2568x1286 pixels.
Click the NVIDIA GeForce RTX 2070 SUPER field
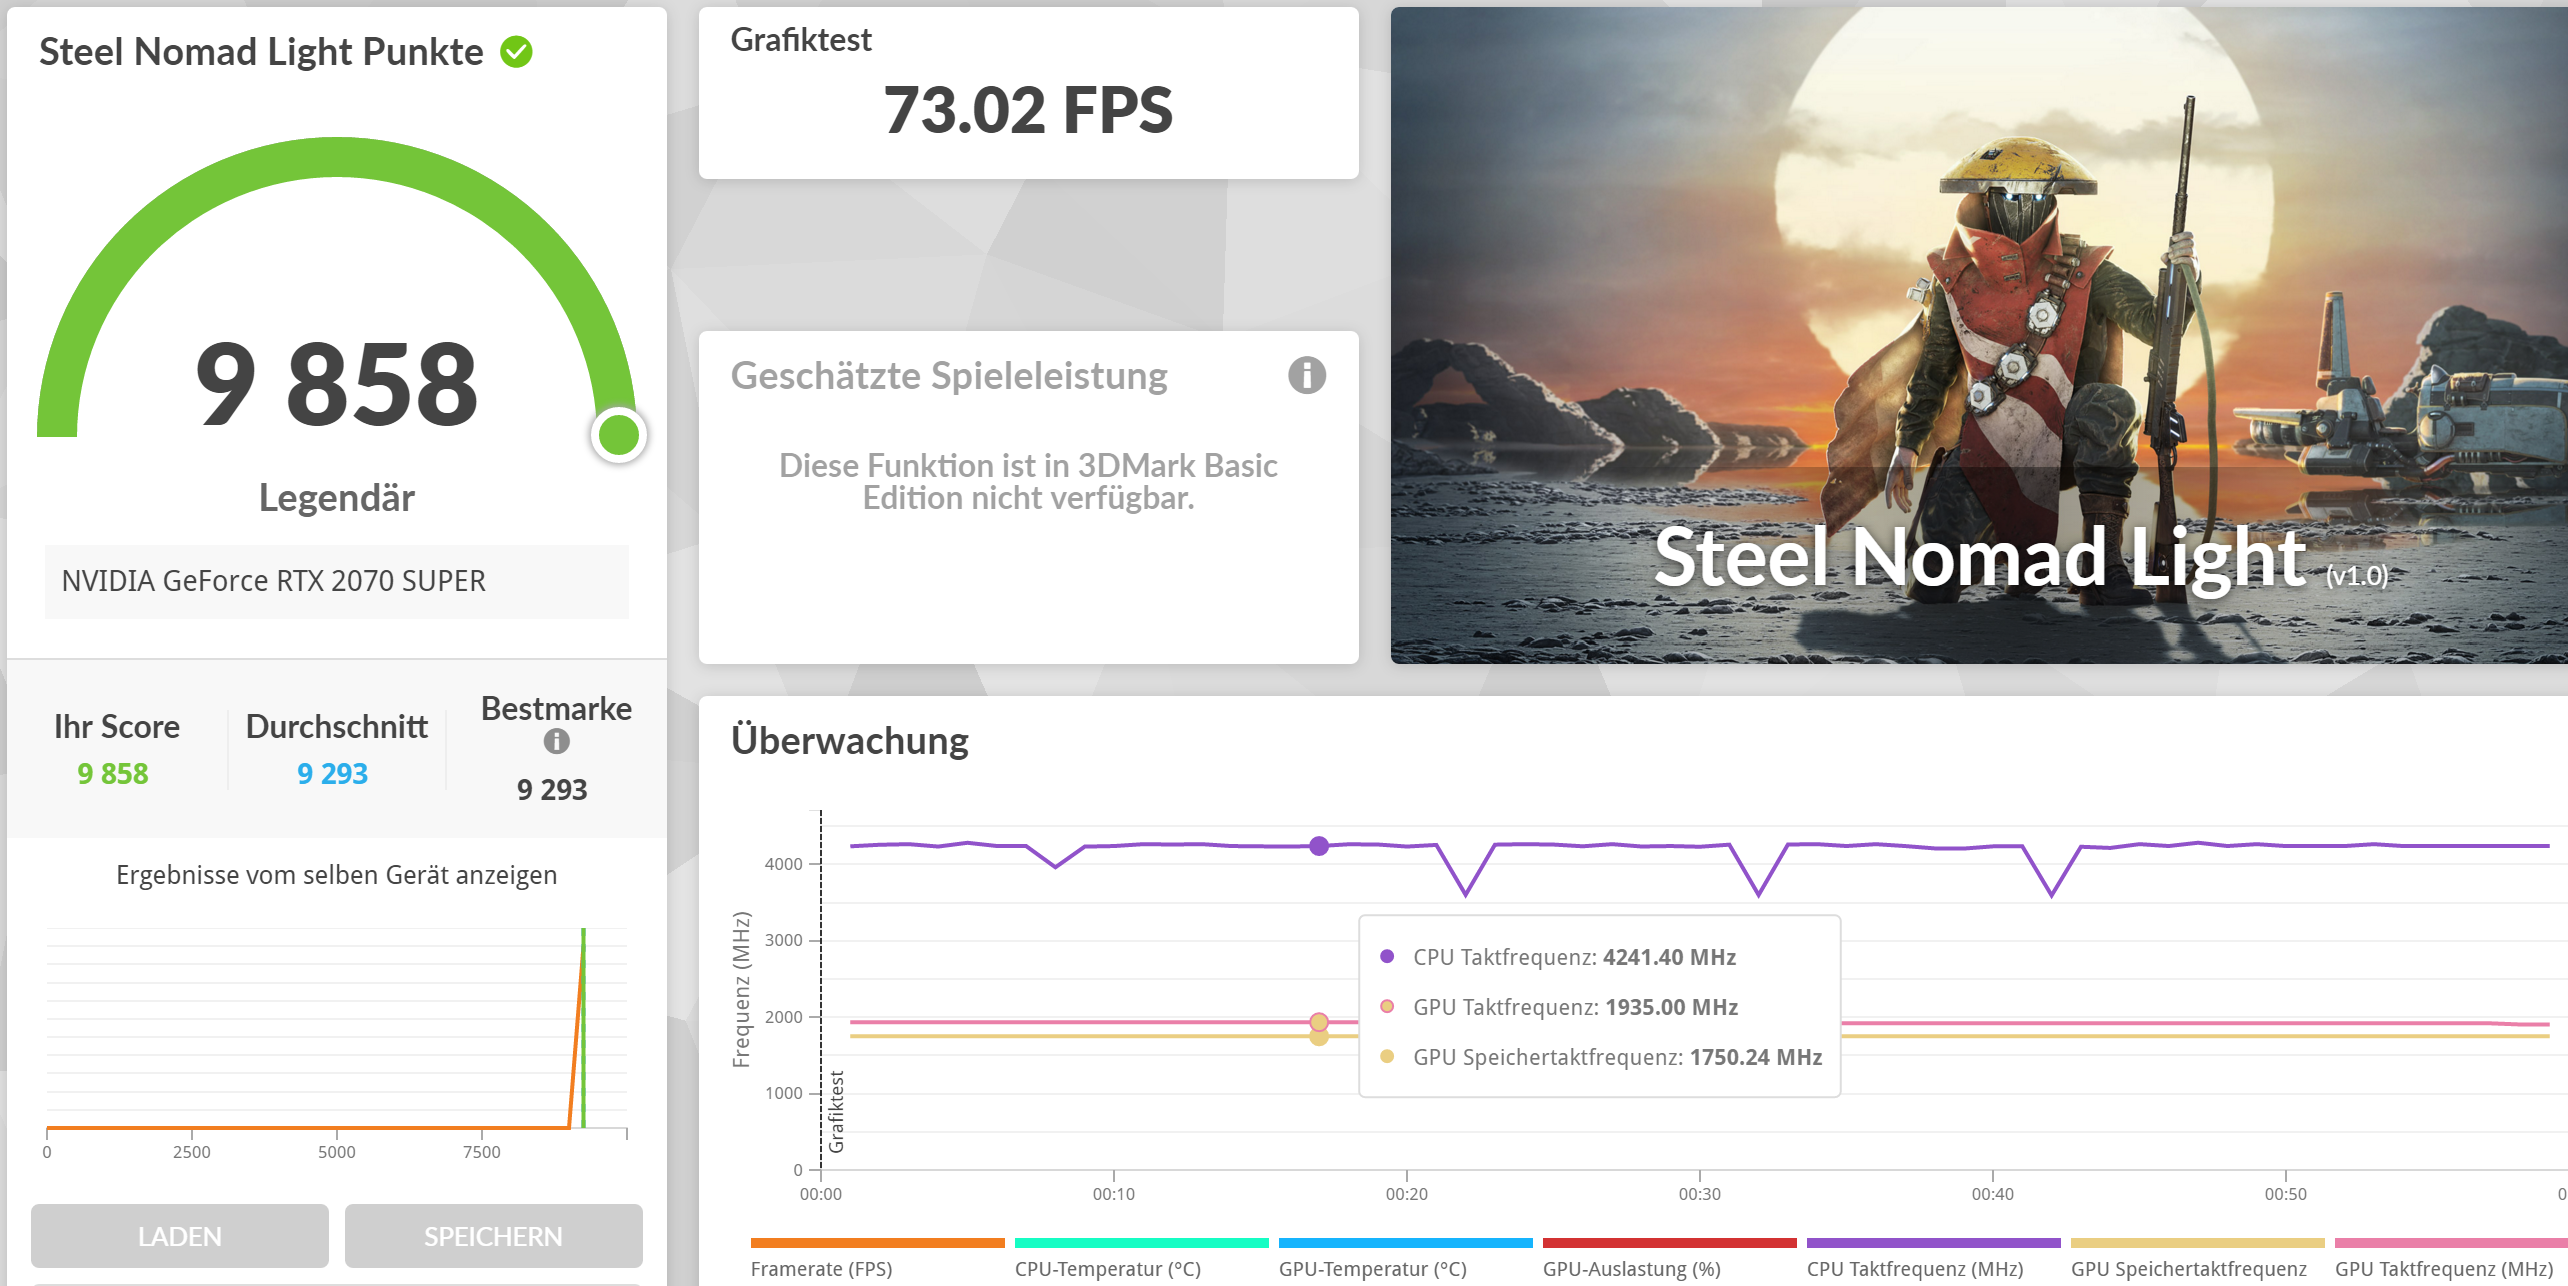pyautogui.click(x=336, y=581)
